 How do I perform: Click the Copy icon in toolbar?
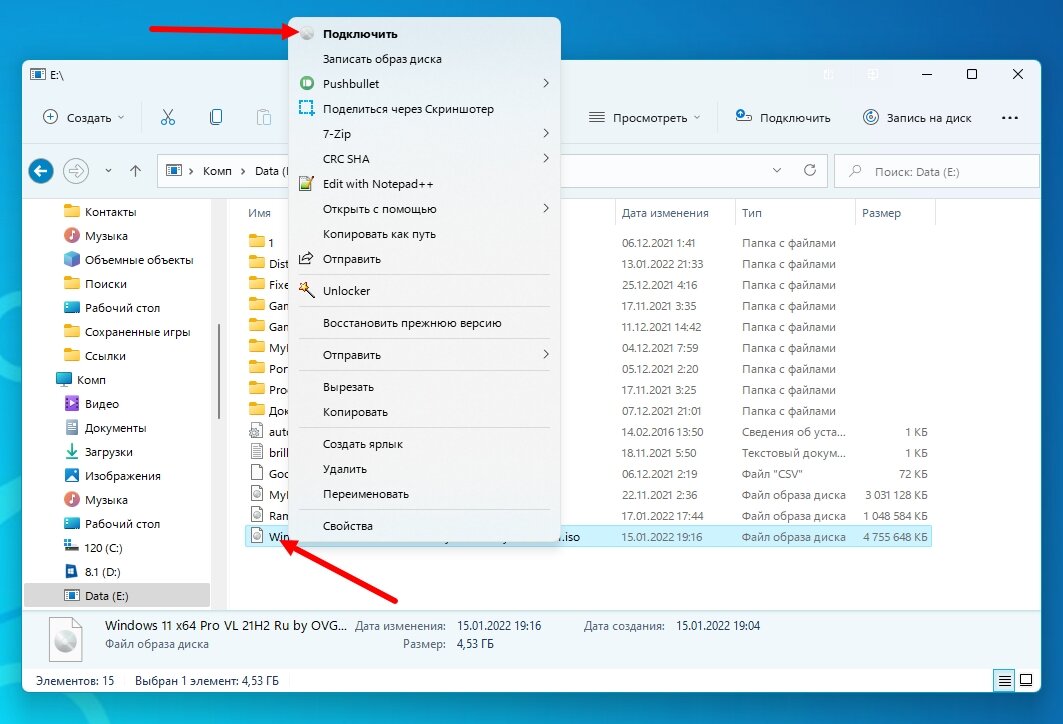click(216, 117)
